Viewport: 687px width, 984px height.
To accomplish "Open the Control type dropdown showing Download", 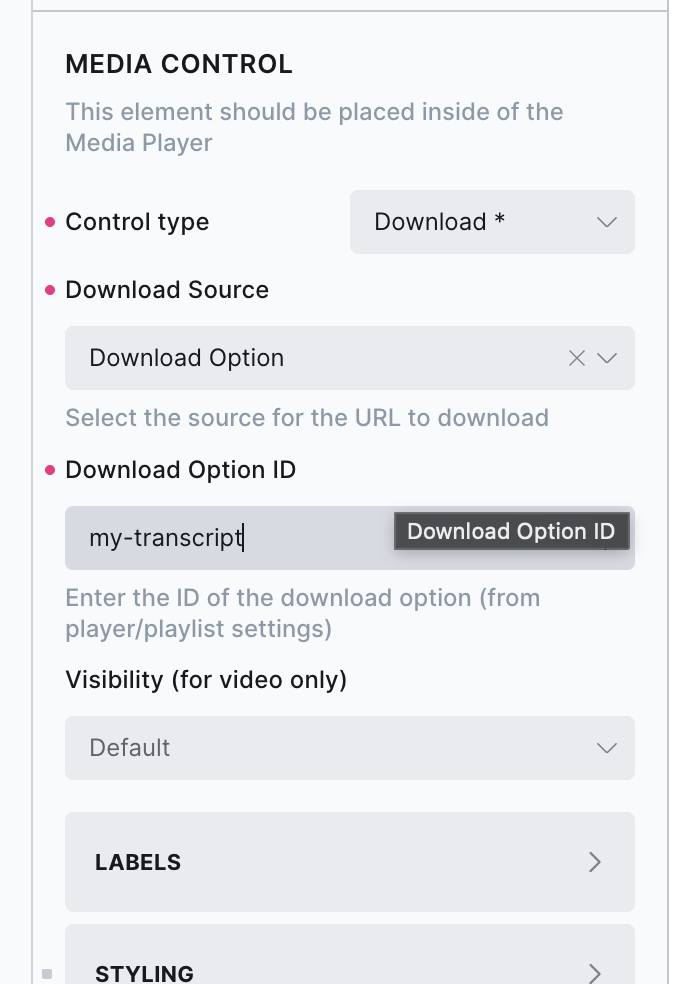I will click(491, 222).
